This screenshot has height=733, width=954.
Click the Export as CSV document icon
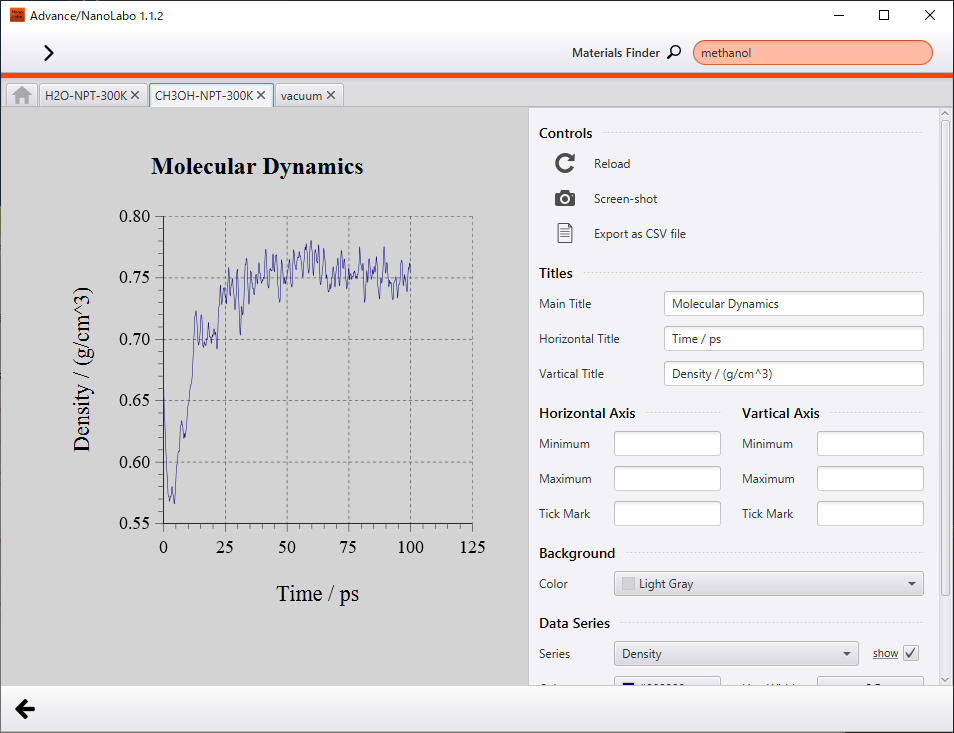tap(565, 233)
